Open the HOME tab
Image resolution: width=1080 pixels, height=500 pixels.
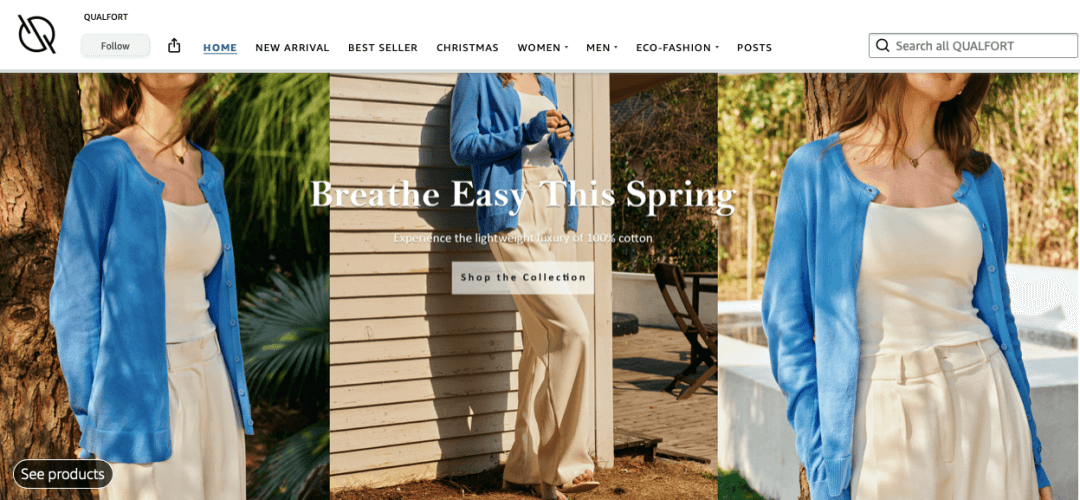click(x=220, y=48)
